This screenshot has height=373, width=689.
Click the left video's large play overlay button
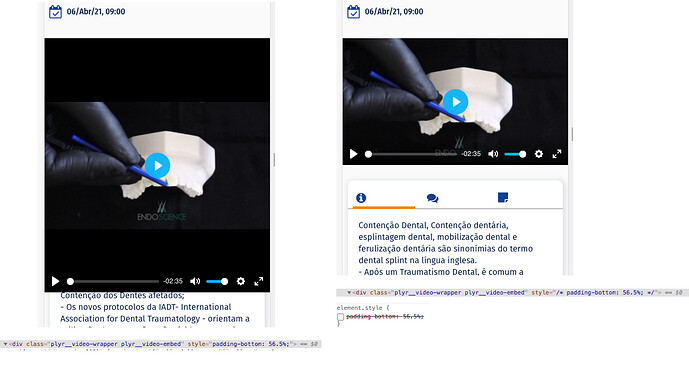pos(157,166)
